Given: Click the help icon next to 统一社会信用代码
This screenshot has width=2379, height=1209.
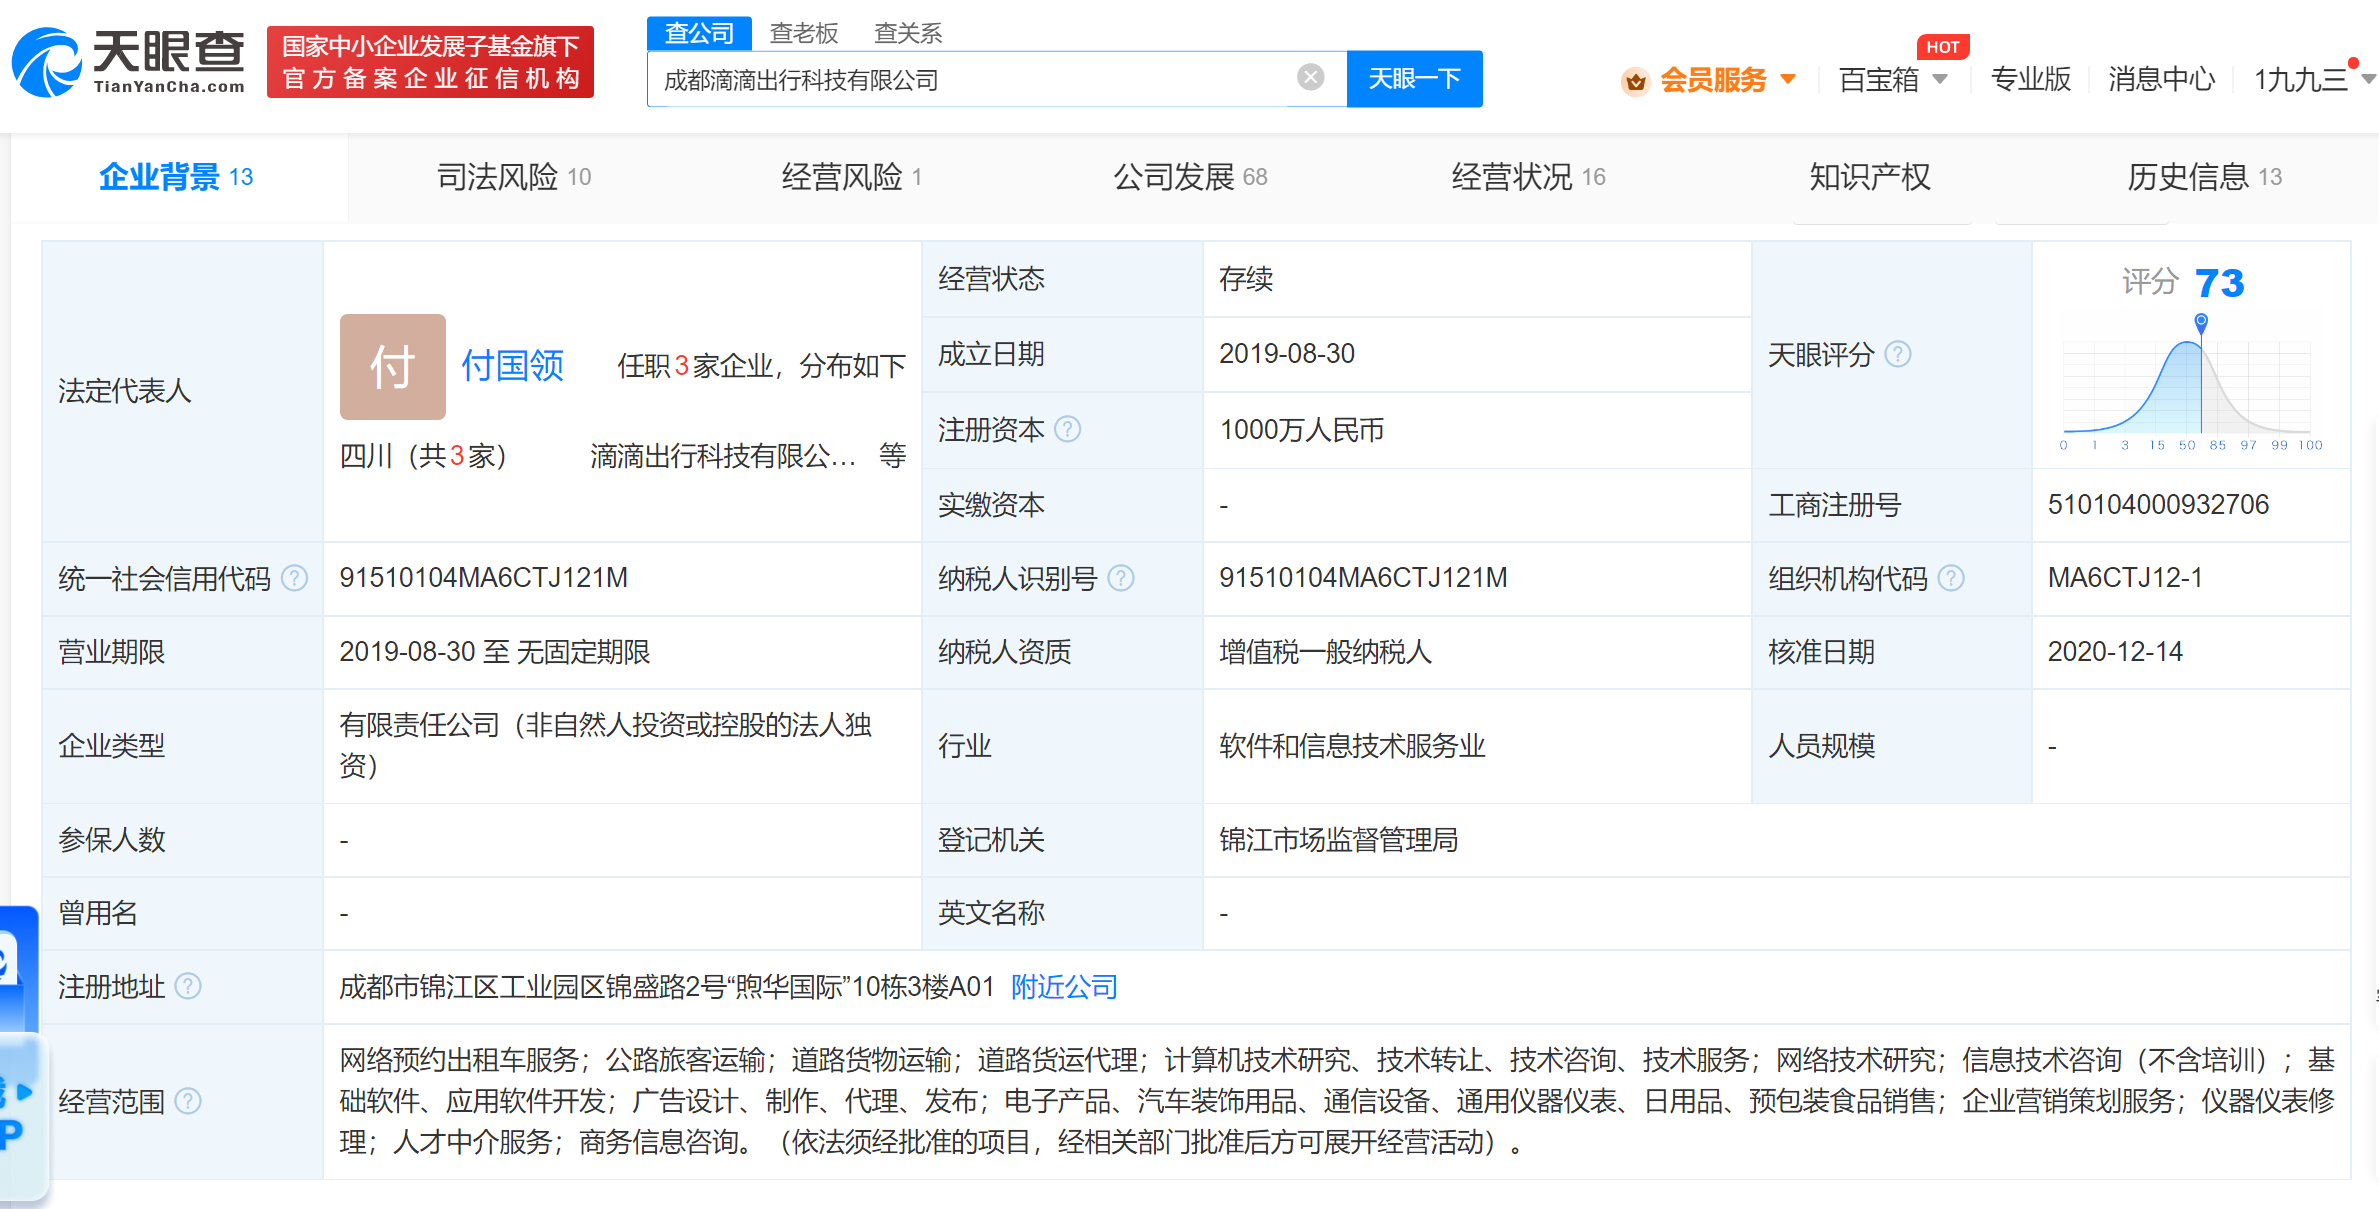Looking at the screenshot, I should tap(294, 578).
